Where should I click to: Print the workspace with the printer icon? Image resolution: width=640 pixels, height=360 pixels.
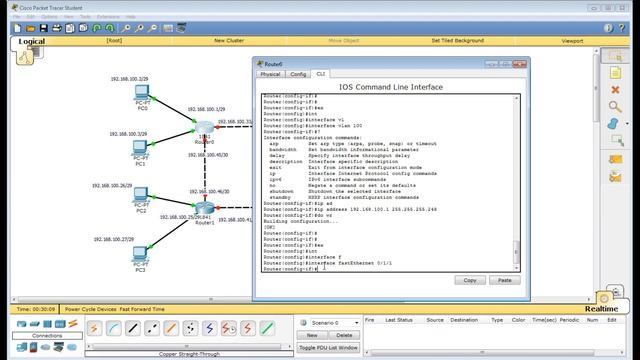pos(57,28)
